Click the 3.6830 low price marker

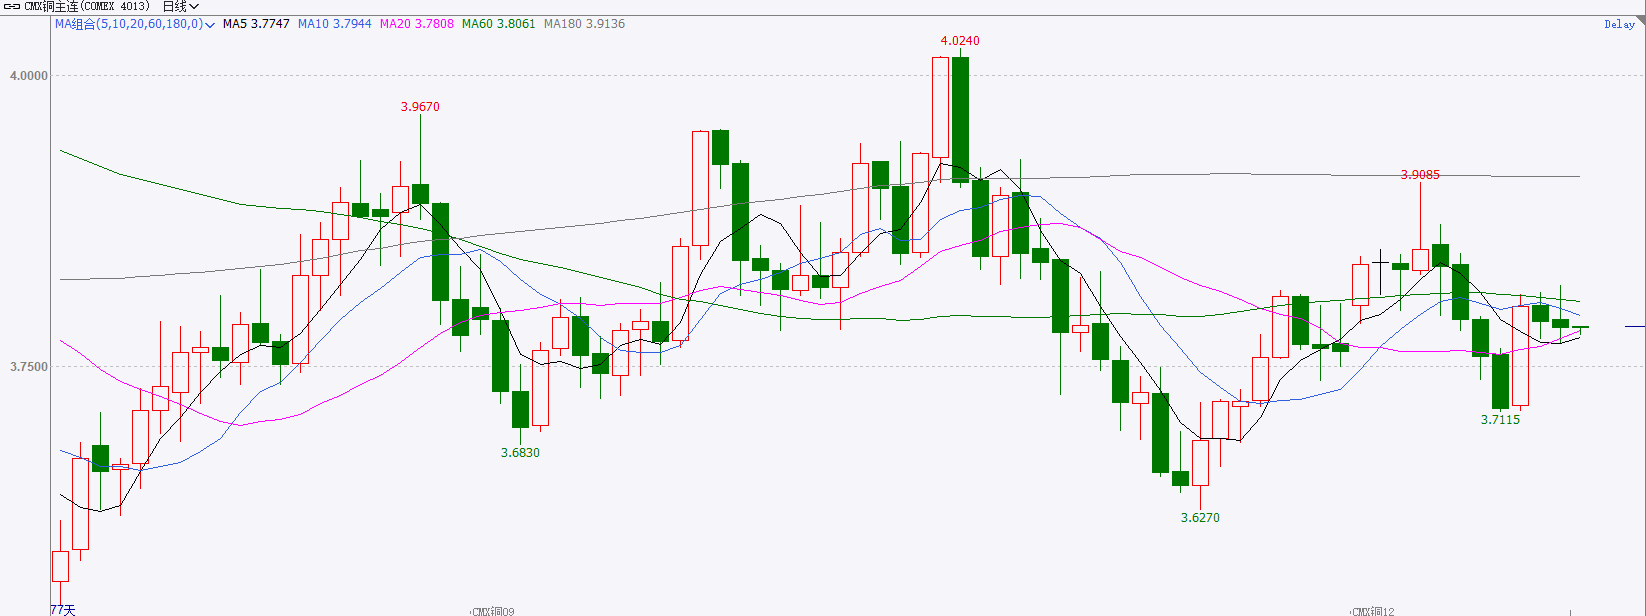(520, 453)
